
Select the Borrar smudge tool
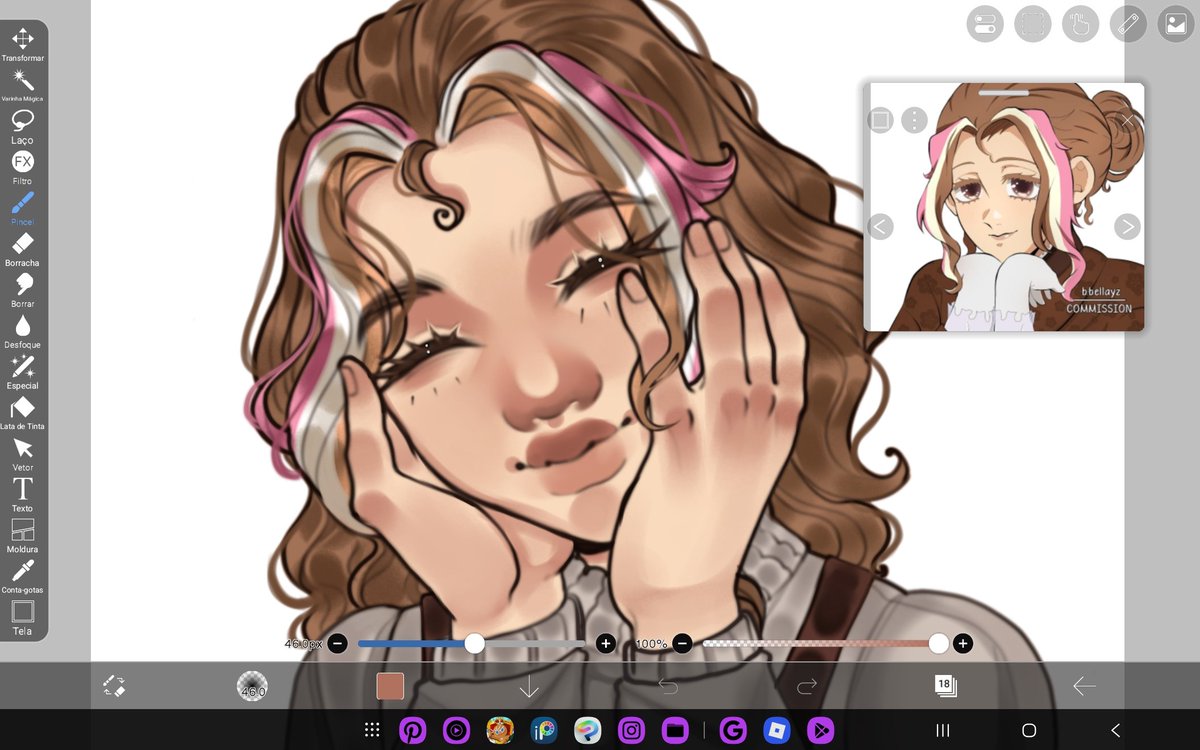point(22,290)
